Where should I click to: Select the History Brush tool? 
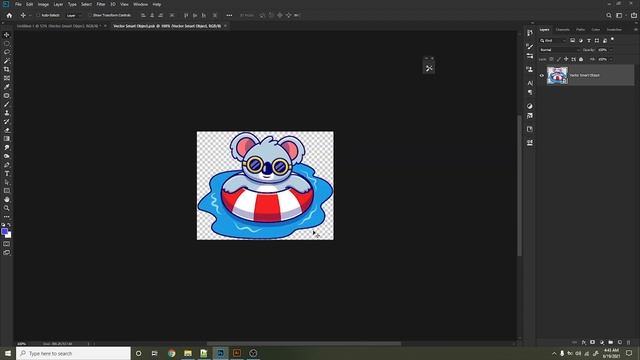tap(7, 122)
